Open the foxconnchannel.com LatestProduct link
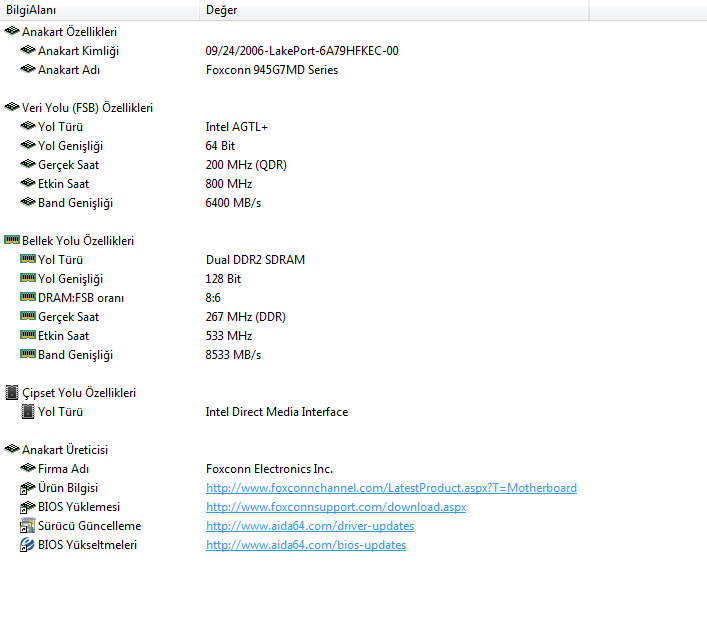Screen dimensions: 707x644 [391, 488]
